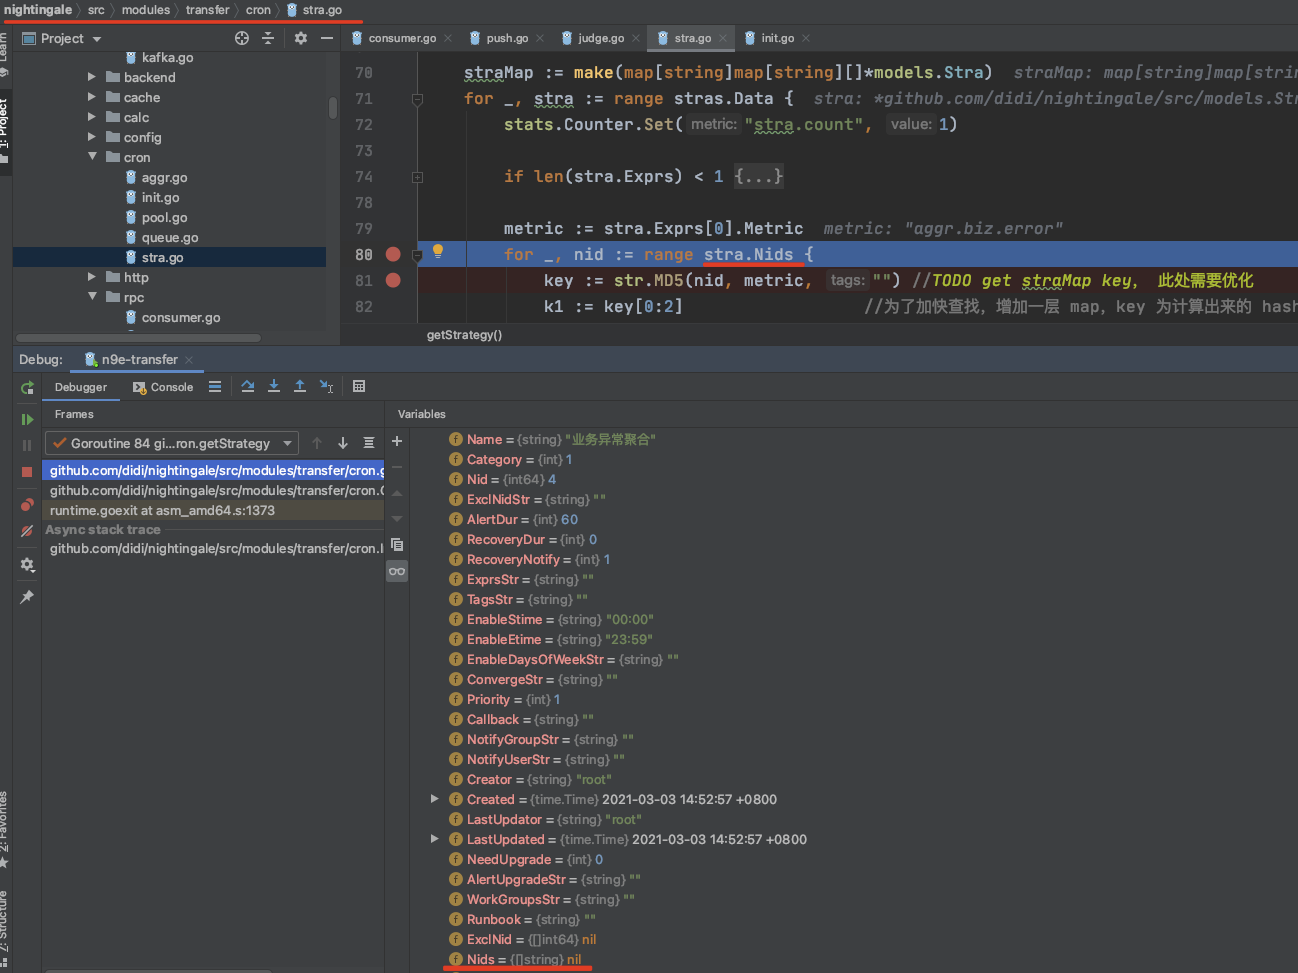The width and height of the screenshot is (1298, 973).
Task: Close the n9e-transfer debug tab
Action: (189, 360)
